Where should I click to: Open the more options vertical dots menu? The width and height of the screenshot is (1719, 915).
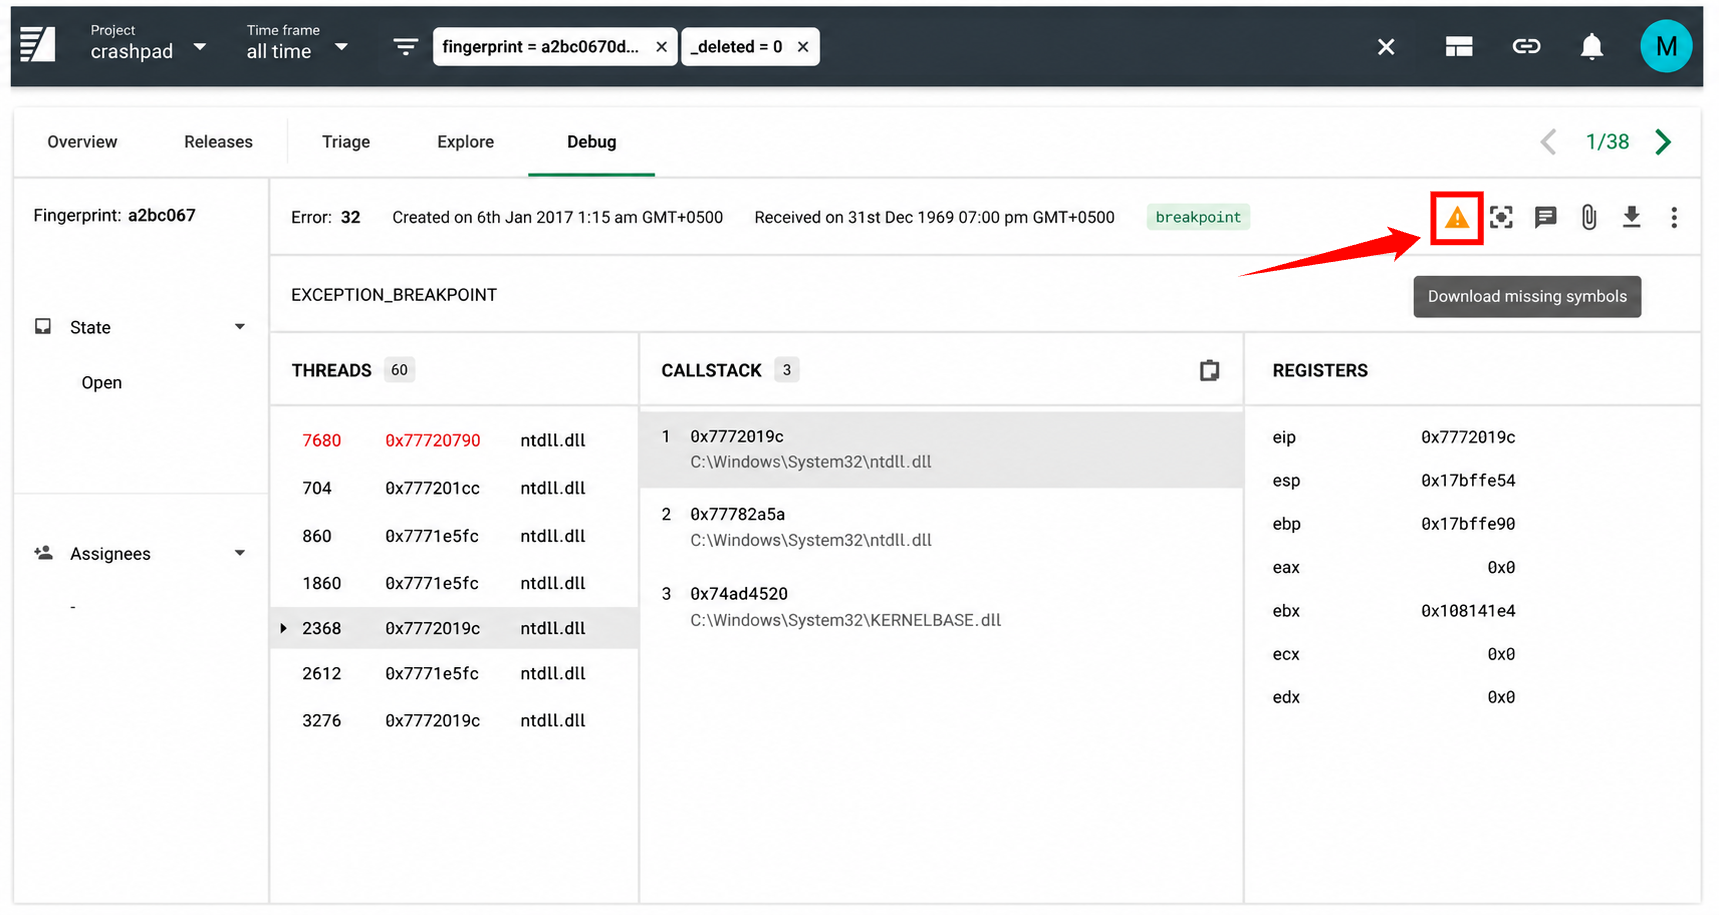[x=1674, y=217]
